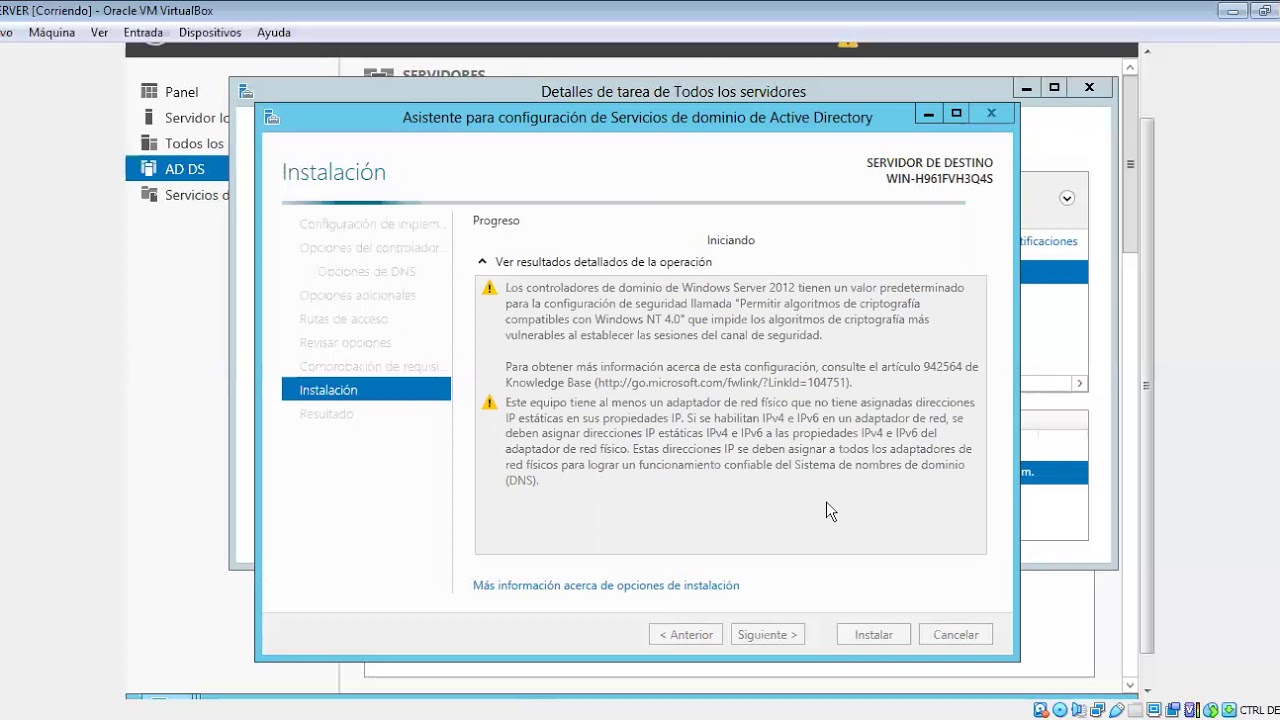The width and height of the screenshot is (1280, 720).
Task: Select the Revisar opciones wizard step
Action: click(x=345, y=343)
